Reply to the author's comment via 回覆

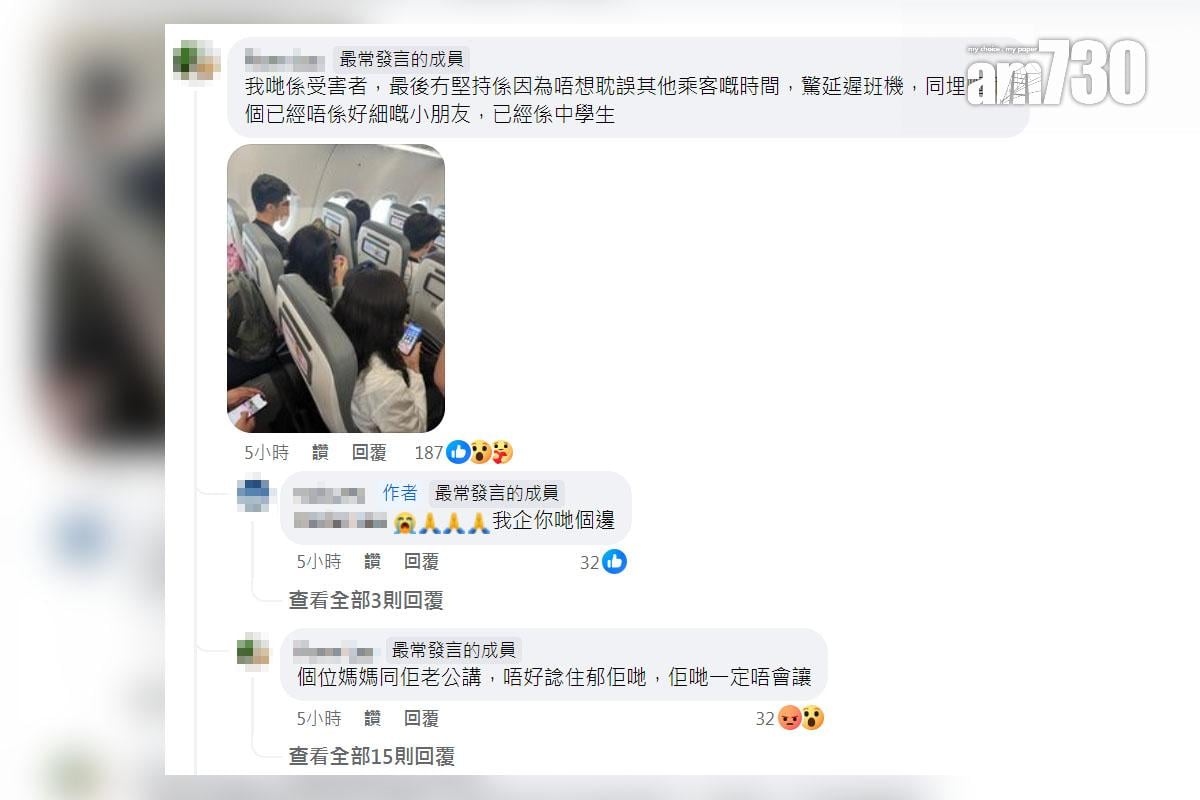point(421,562)
